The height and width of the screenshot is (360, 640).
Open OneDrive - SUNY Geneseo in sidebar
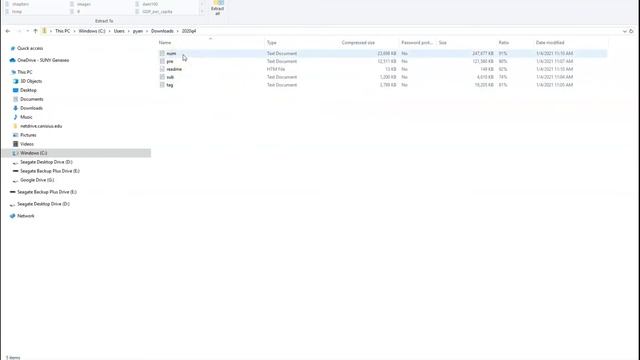(x=43, y=60)
